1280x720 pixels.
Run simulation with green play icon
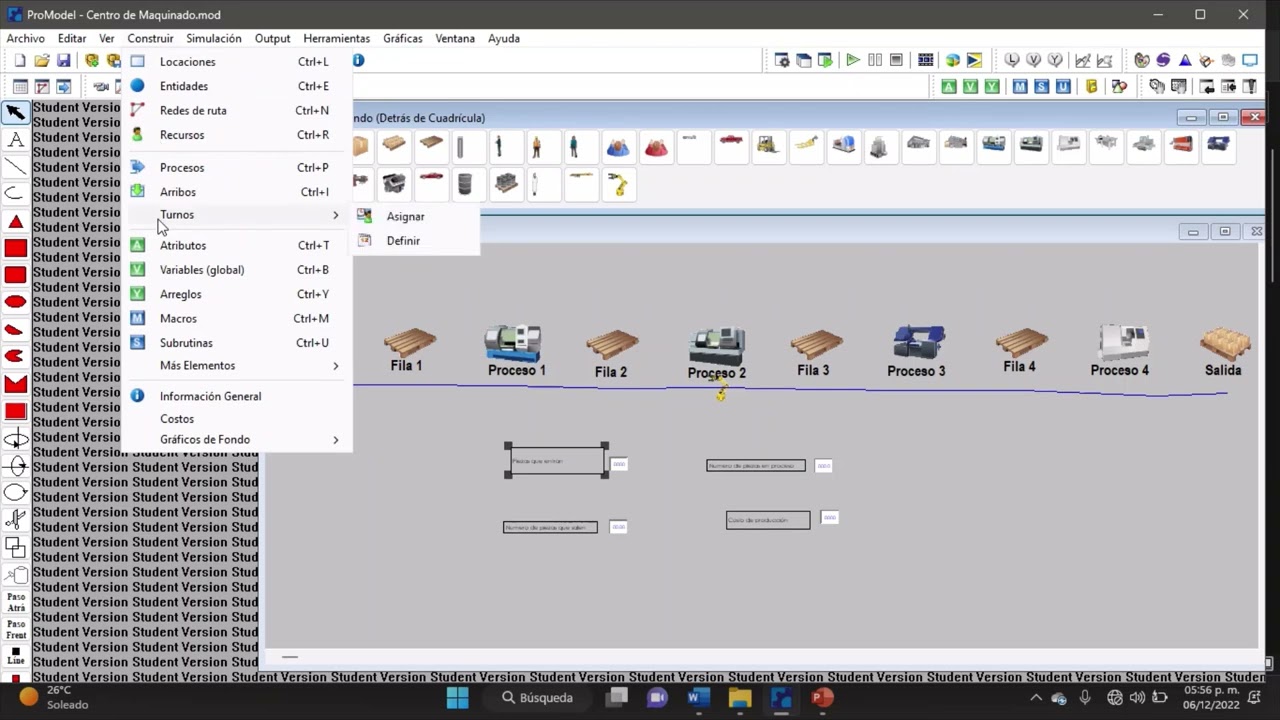tap(853, 60)
